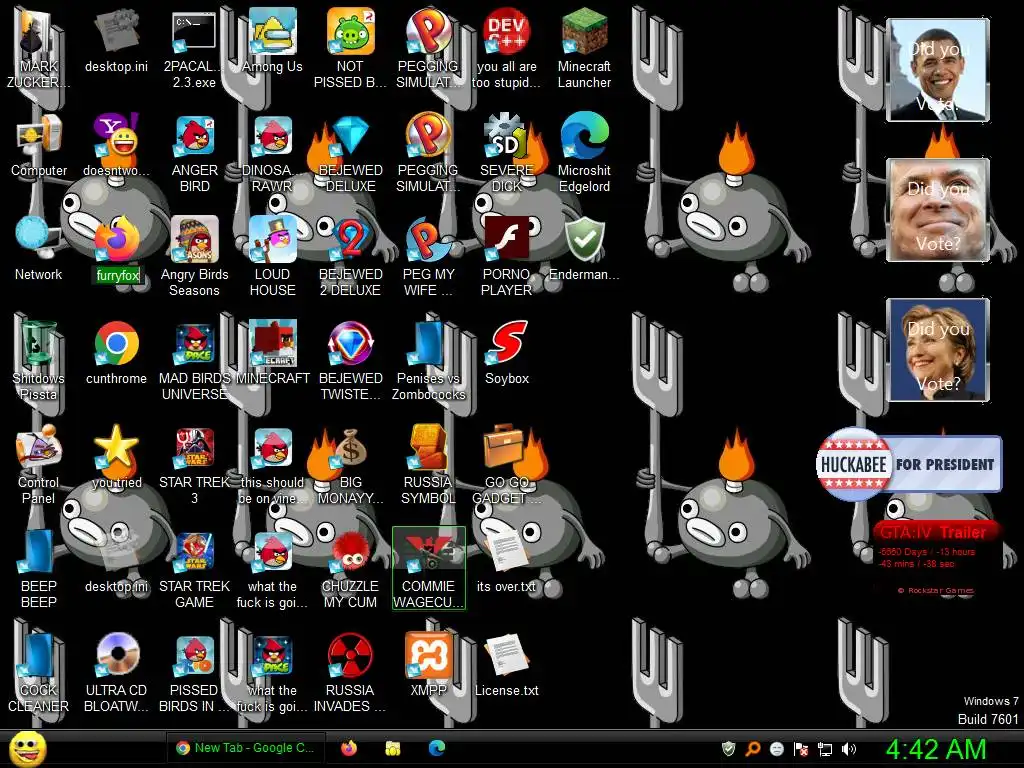
Task: Open the network tray icon
Action: tap(825, 749)
